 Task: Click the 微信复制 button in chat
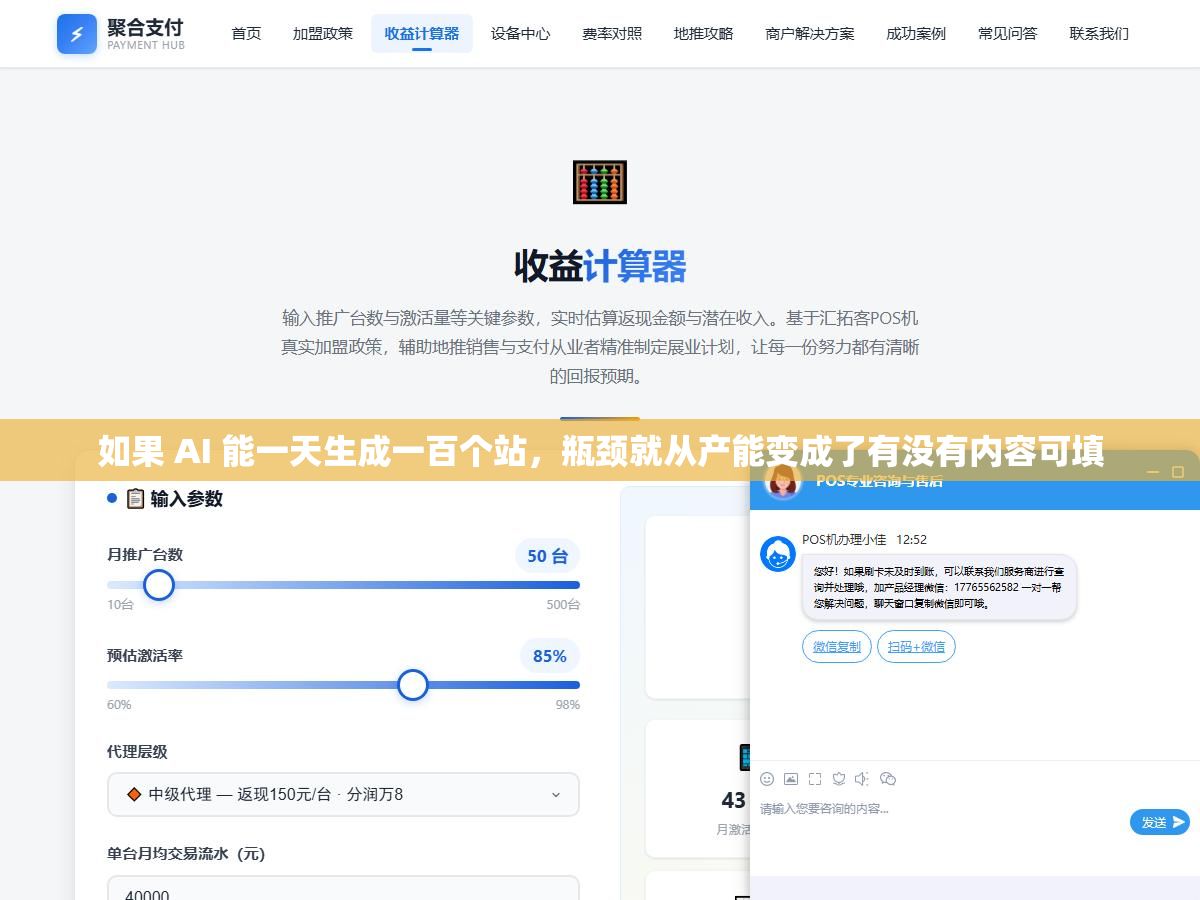coord(837,646)
